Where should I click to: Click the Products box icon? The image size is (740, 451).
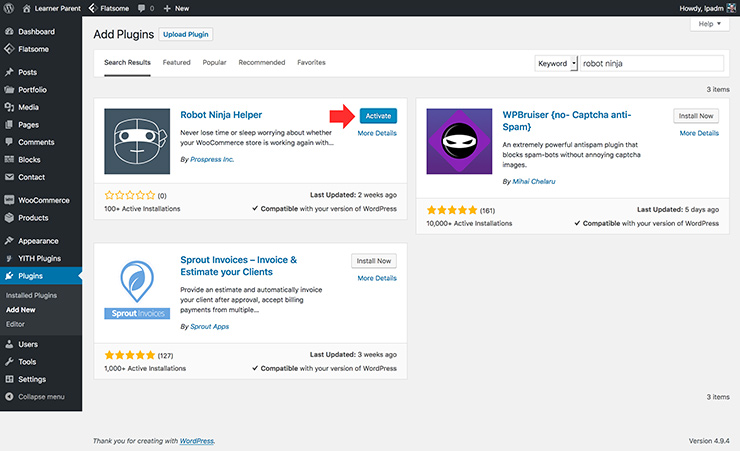coord(9,217)
